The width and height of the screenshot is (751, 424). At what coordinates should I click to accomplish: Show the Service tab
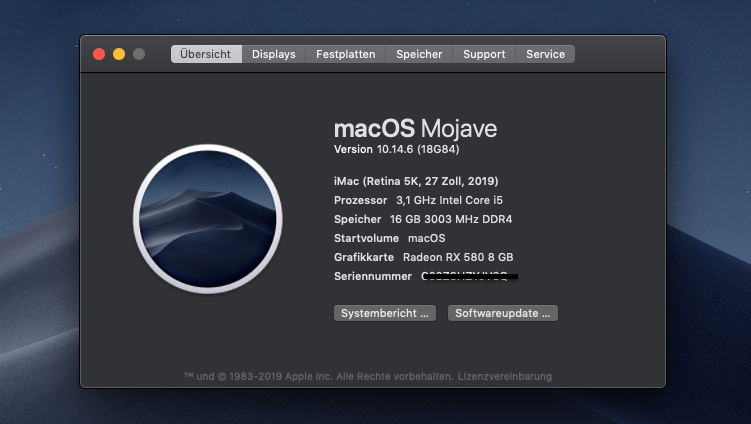click(546, 54)
